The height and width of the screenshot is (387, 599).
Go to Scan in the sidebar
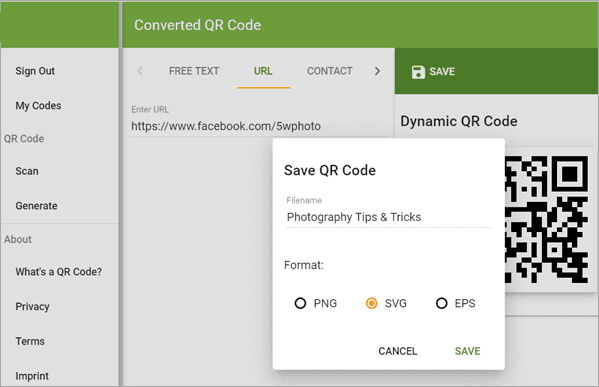[x=27, y=171]
